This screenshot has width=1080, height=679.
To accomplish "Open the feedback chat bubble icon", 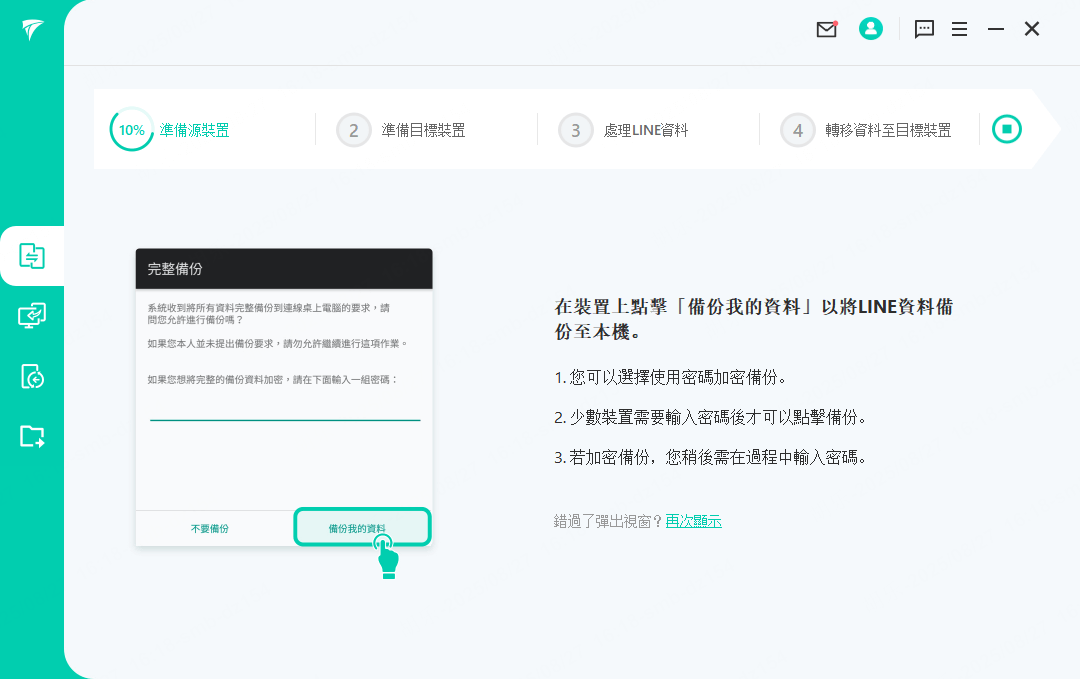I will 924,29.
